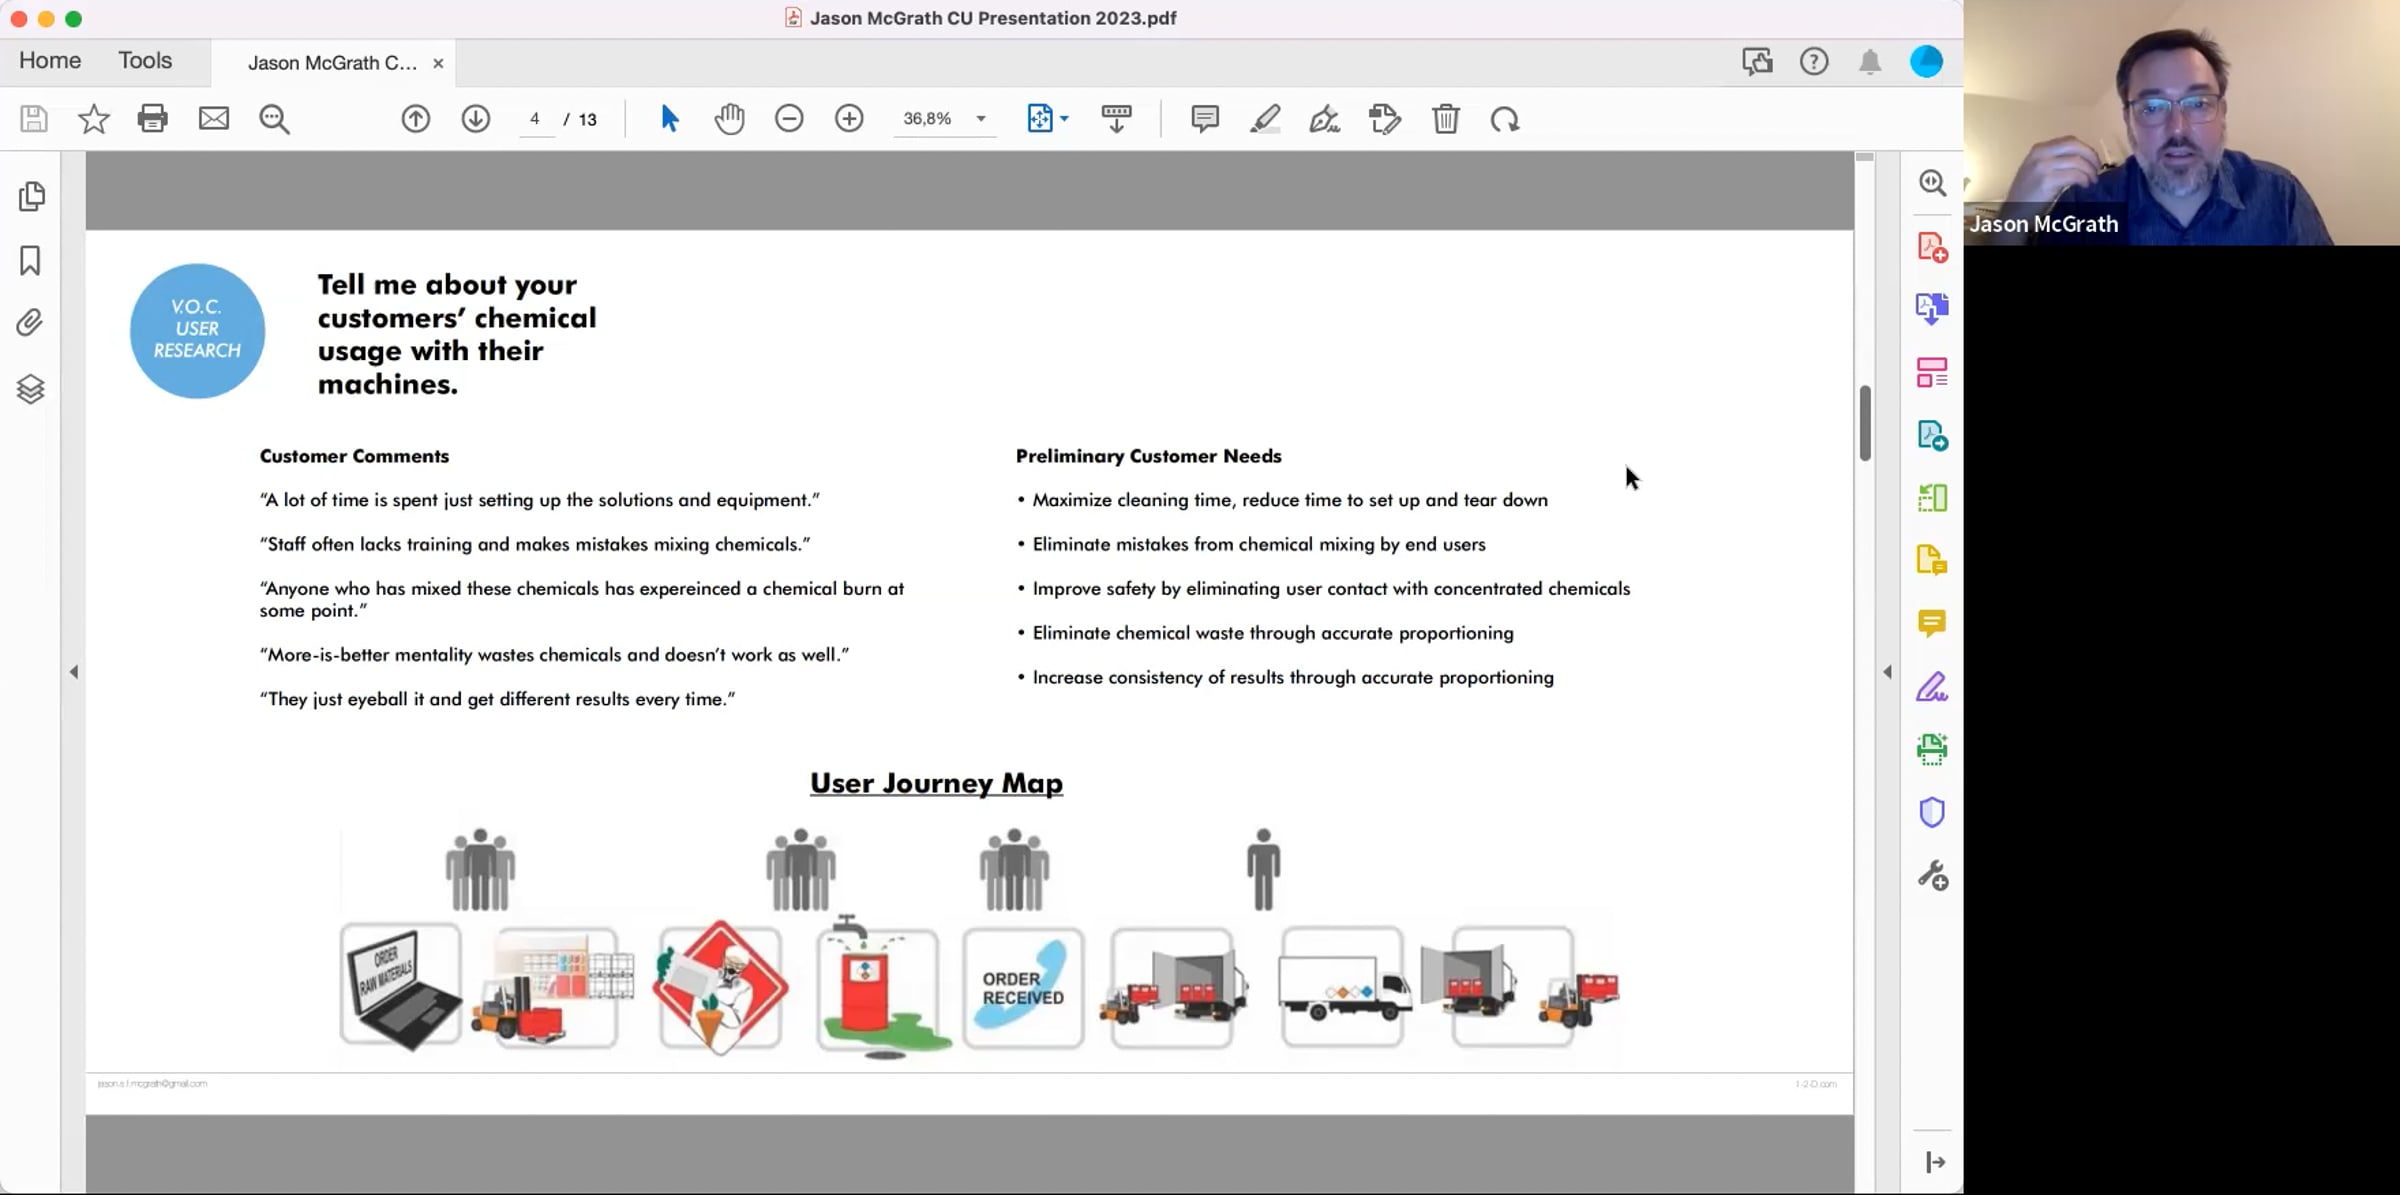Open the fit page options dropdown
The height and width of the screenshot is (1195, 2400).
pyautogui.click(x=1065, y=119)
